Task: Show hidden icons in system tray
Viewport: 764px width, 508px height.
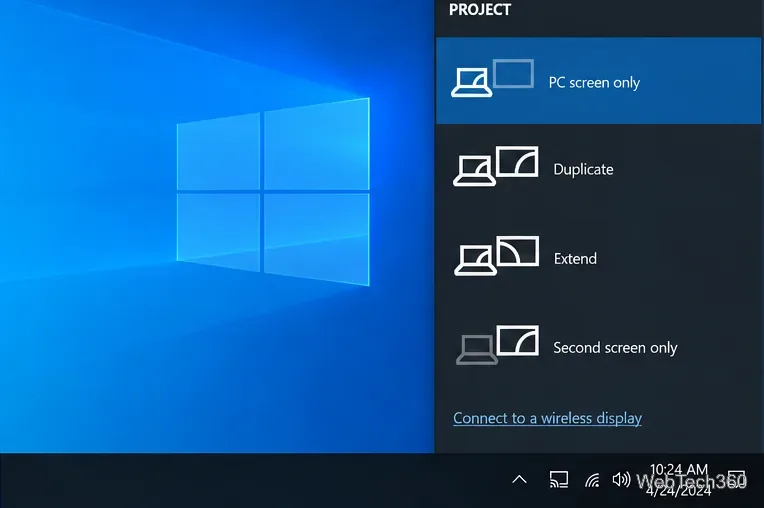Action: click(519, 480)
